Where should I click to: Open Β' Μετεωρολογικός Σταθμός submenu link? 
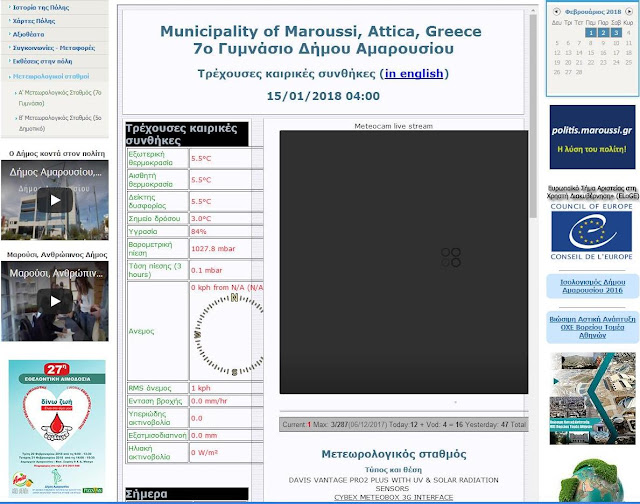click(60, 123)
